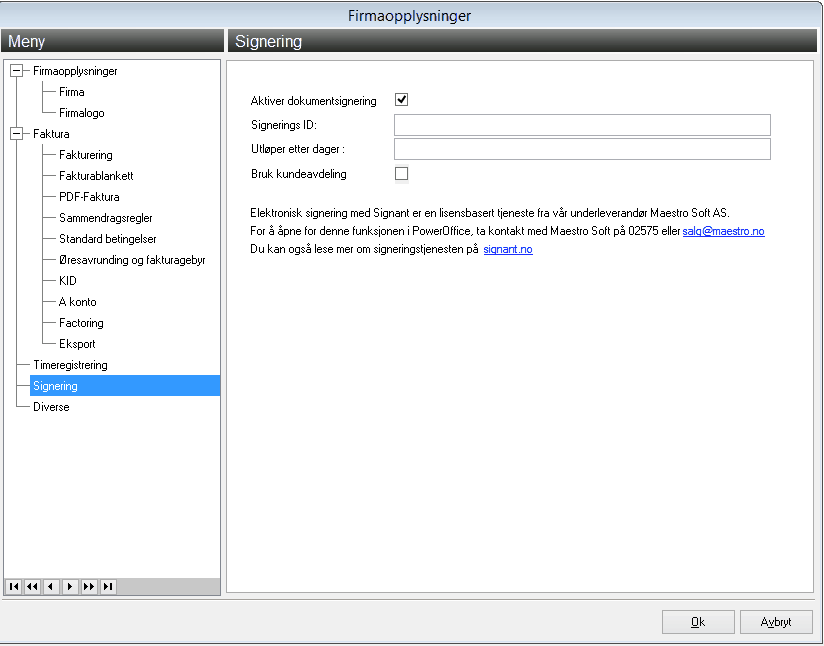Enable Bruk kundeavdeling checkbox
Viewport: 824px width, 646px height.
coord(401,173)
